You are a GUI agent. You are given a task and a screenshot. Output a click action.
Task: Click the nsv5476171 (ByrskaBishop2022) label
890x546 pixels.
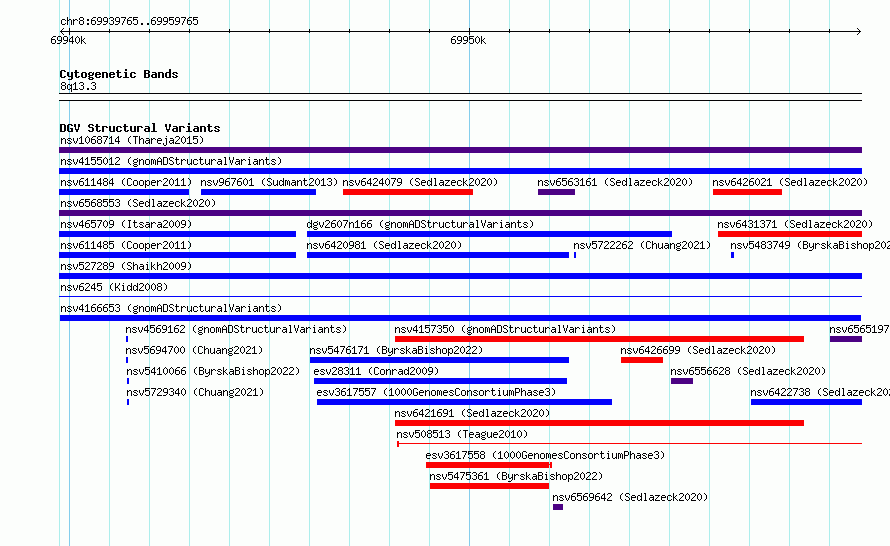396,350
